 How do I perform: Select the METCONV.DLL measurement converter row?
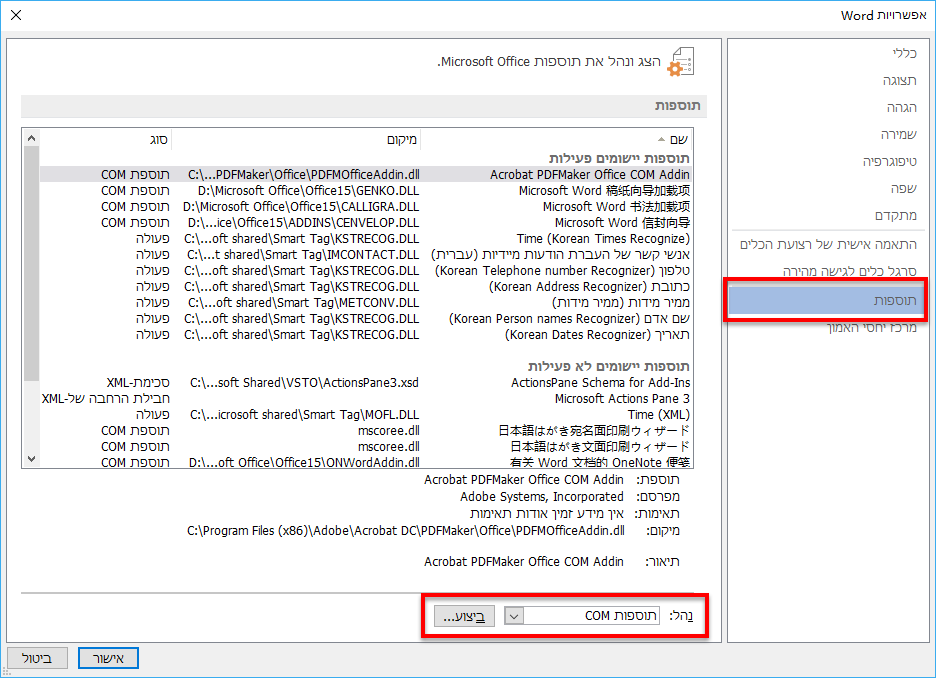(366, 303)
